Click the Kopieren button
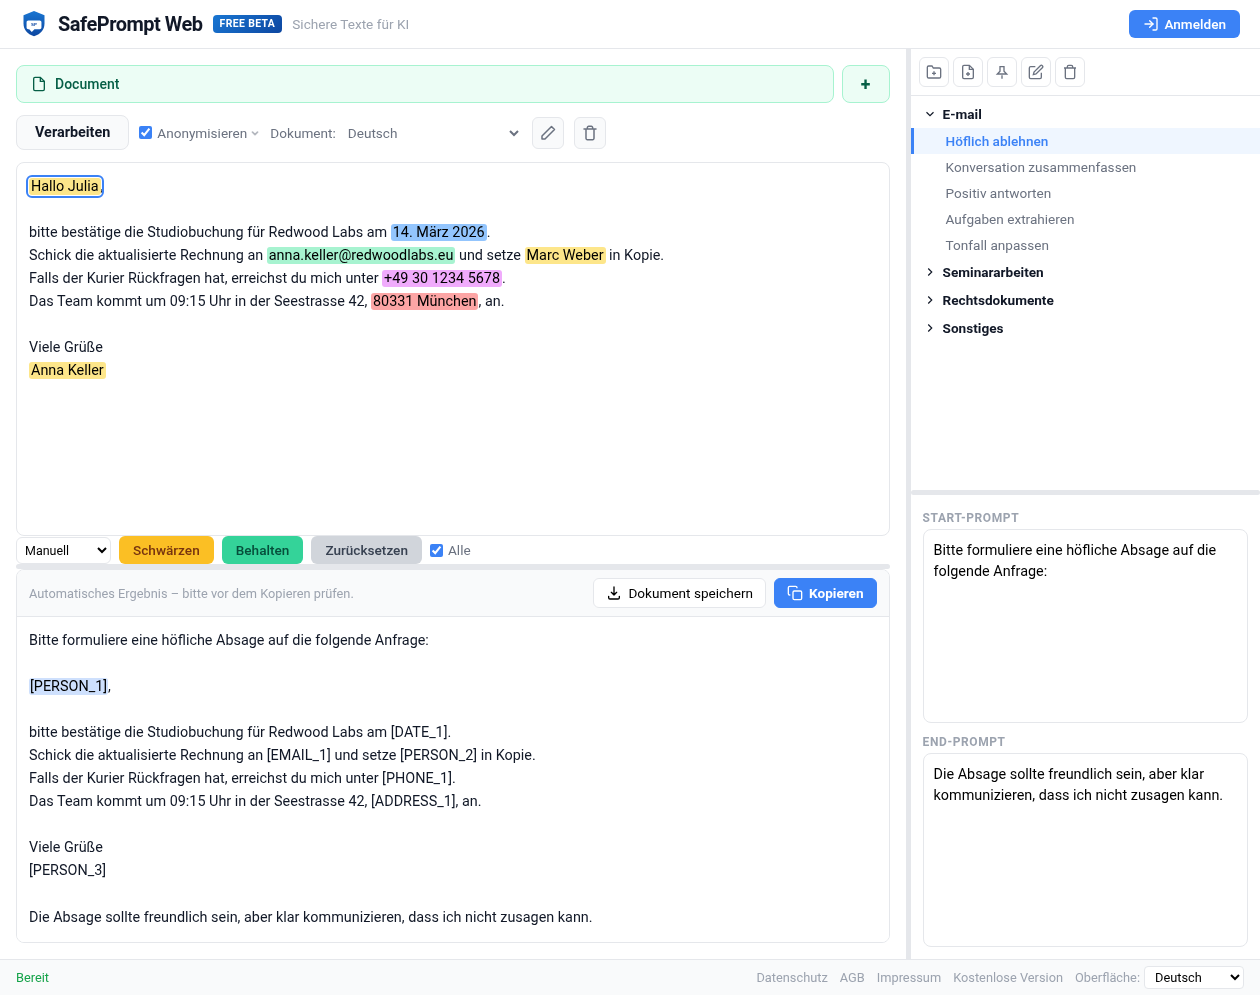 point(825,593)
